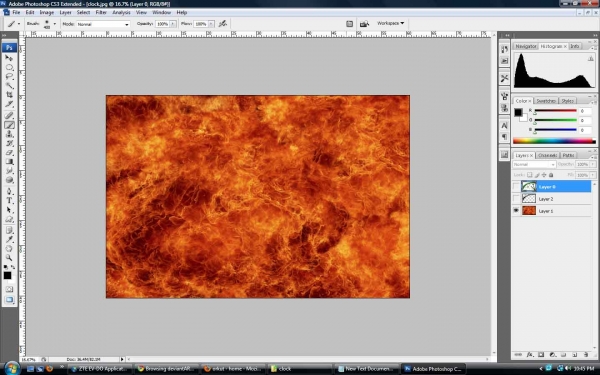
Task: Open the layer blend mode Normal dropdown
Action: click(x=534, y=165)
